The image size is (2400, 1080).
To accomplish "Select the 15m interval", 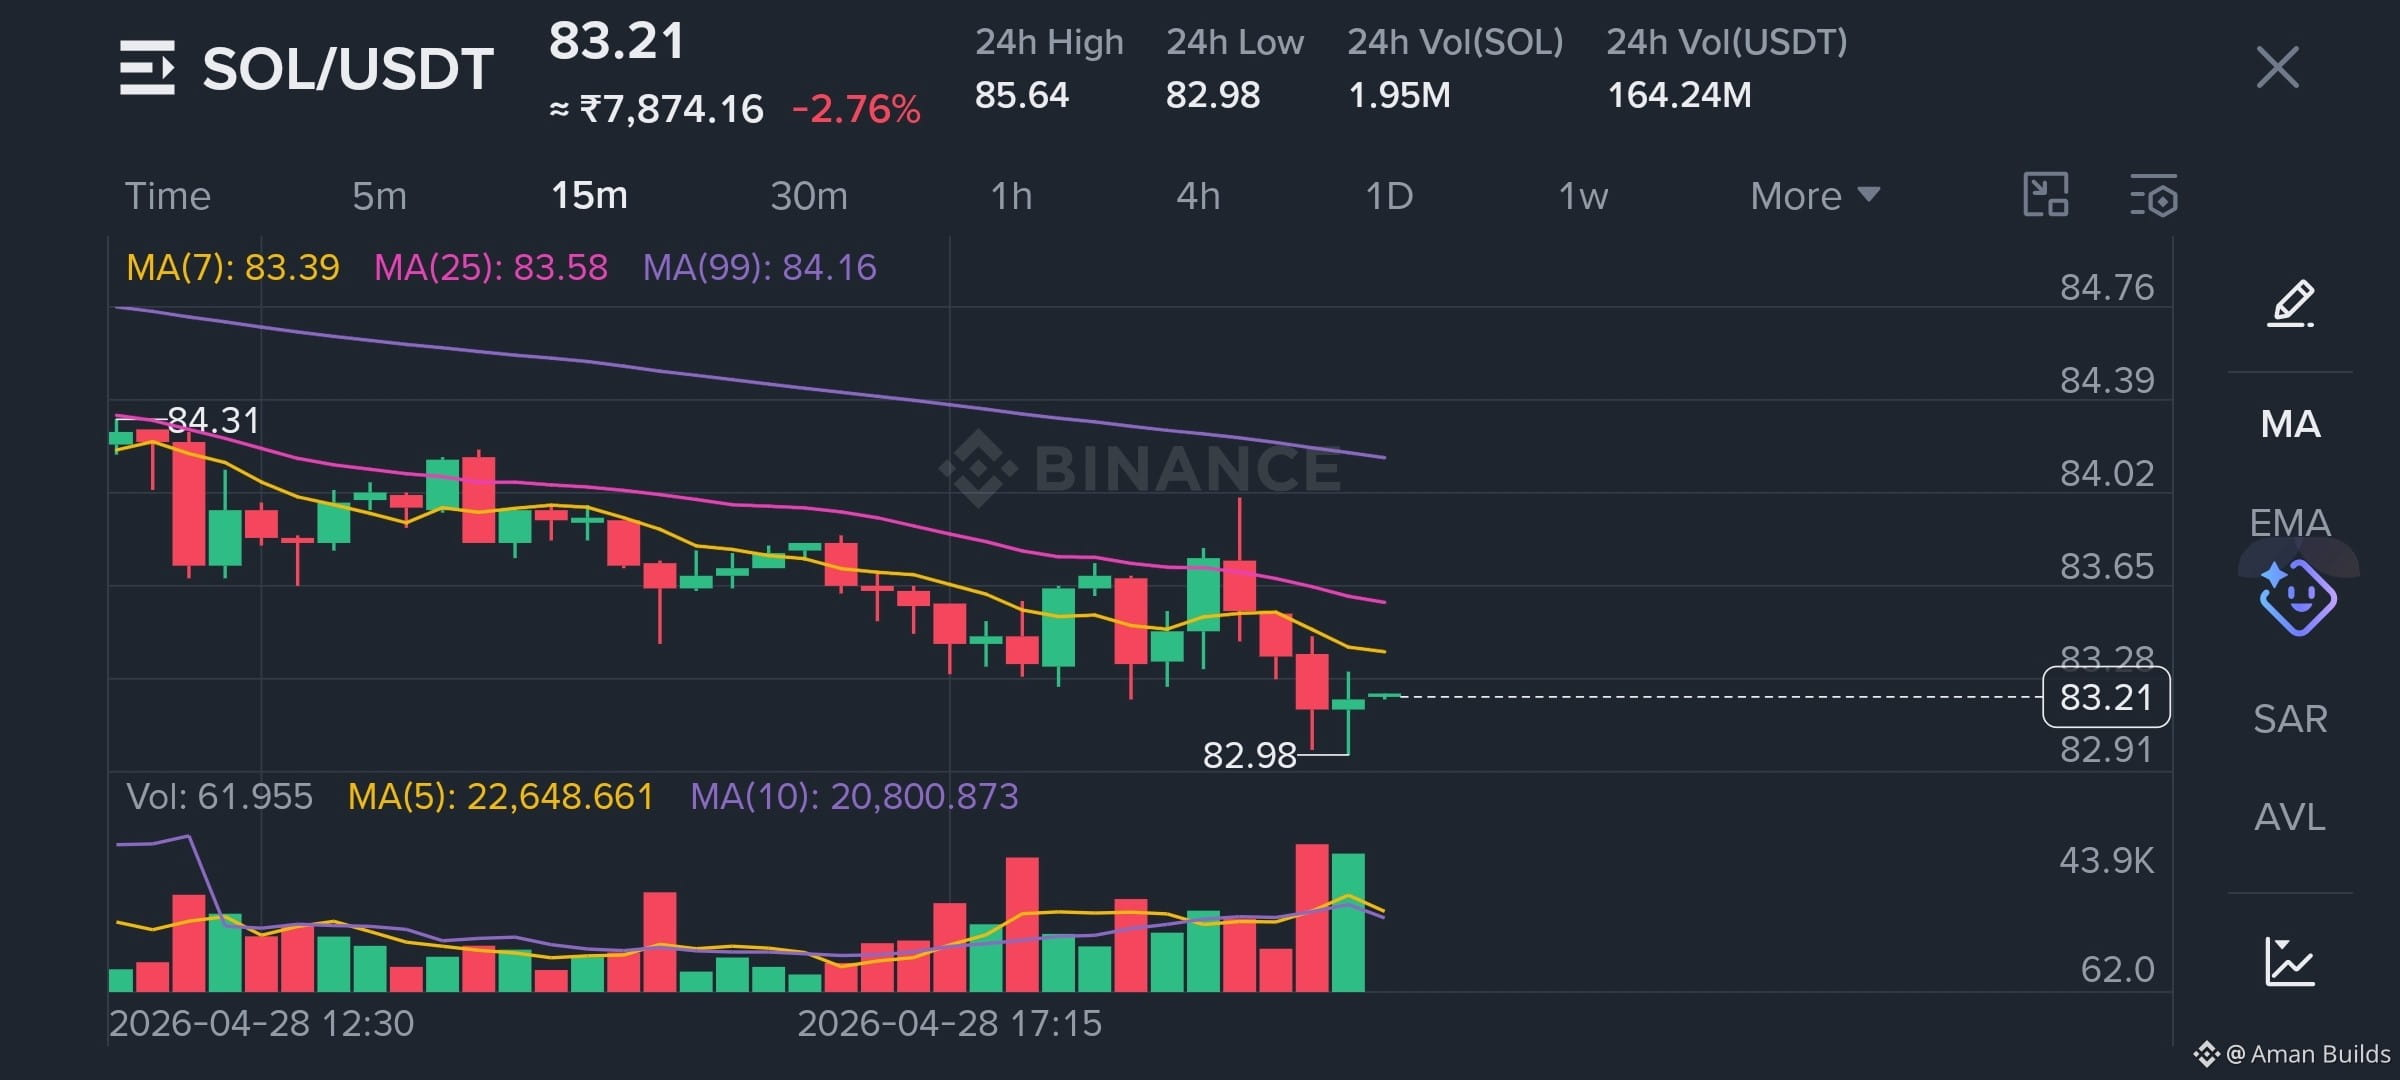I will click(589, 196).
